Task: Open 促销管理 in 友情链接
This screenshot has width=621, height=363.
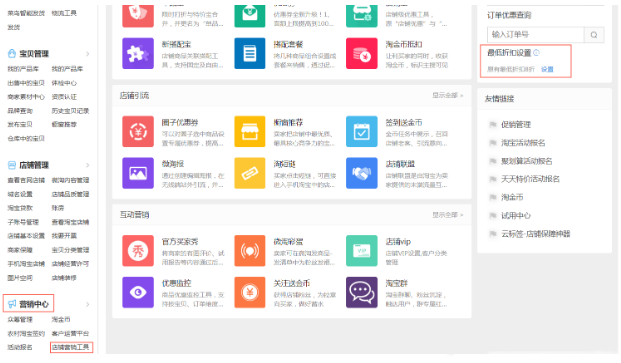Action: pos(516,125)
